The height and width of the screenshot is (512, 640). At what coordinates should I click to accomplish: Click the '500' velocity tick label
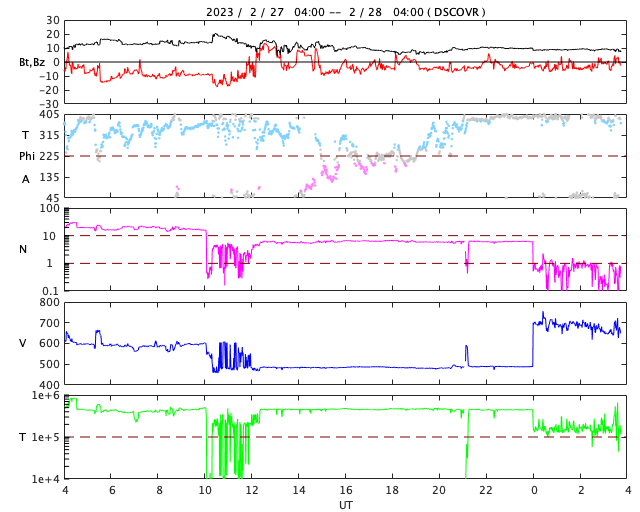coord(49,364)
